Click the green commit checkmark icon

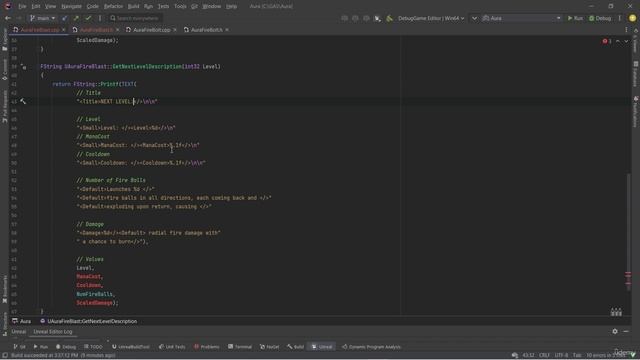pos(88,18)
